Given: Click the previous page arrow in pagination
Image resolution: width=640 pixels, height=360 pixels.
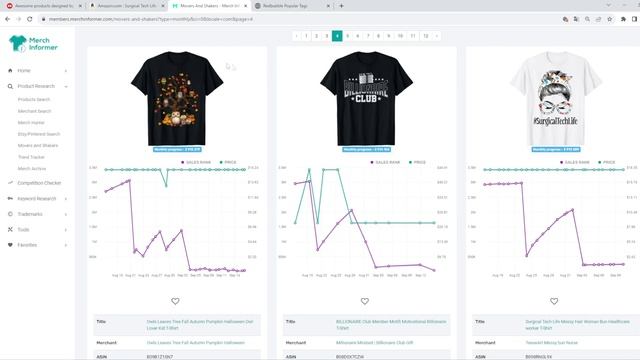Looking at the screenshot, I should tap(296, 36).
